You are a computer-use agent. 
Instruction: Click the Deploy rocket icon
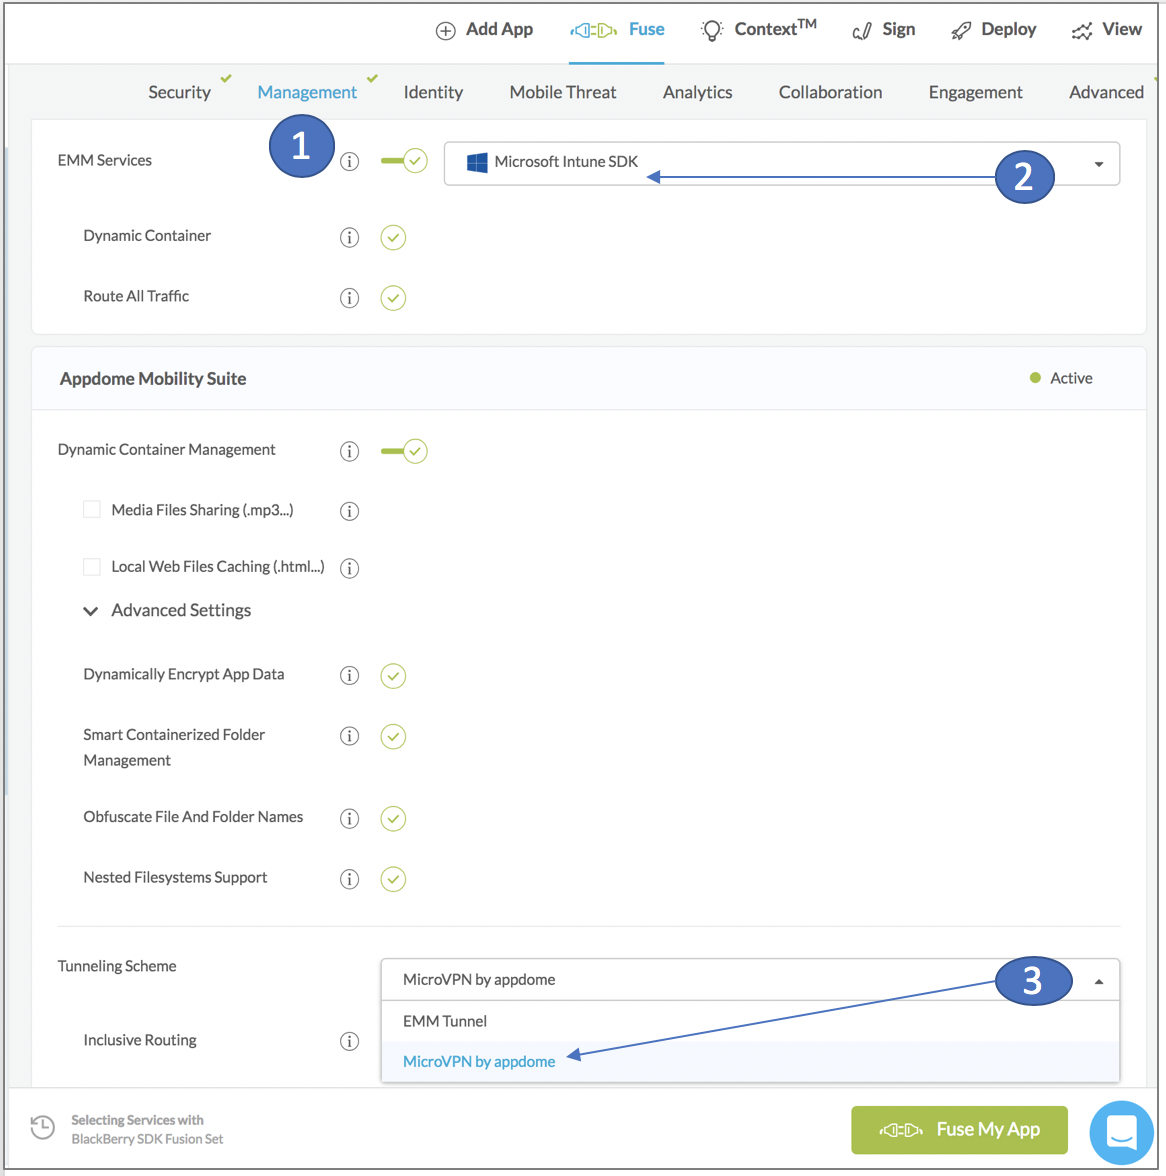tap(961, 31)
